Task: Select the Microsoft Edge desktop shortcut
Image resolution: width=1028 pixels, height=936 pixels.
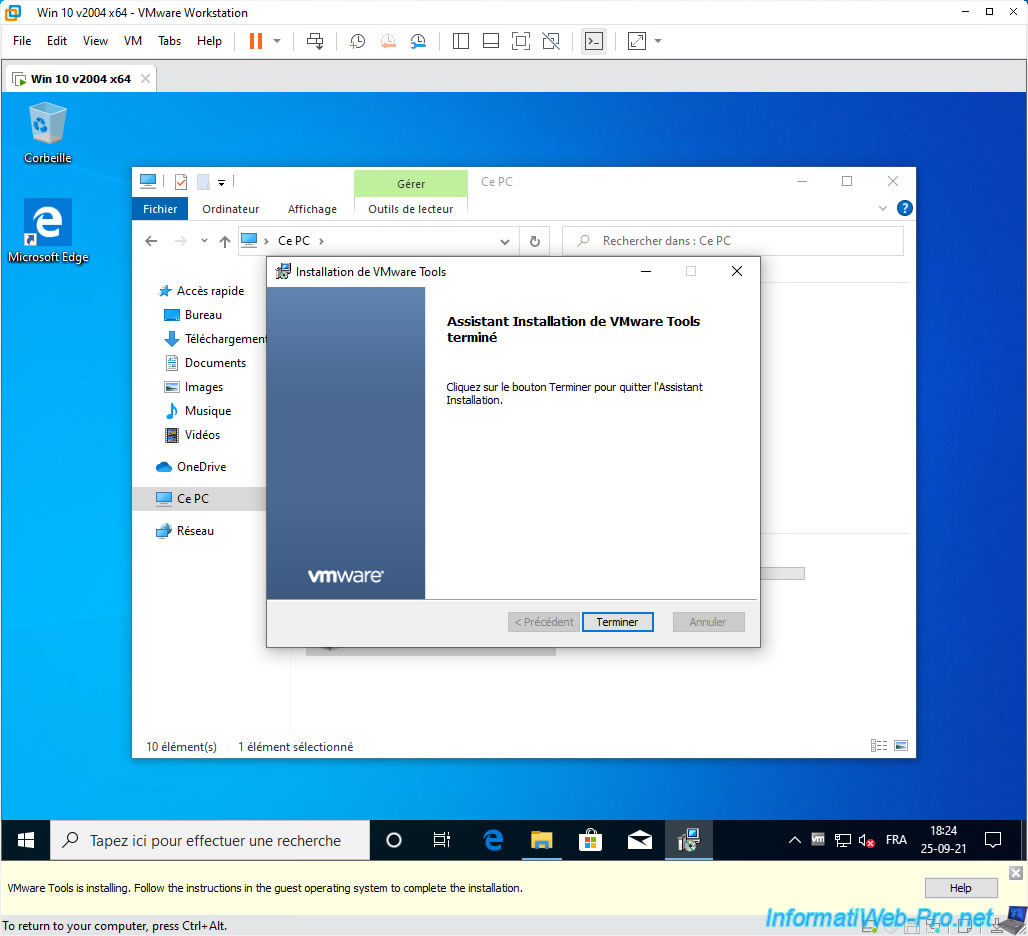Action: [x=48, y=231]
